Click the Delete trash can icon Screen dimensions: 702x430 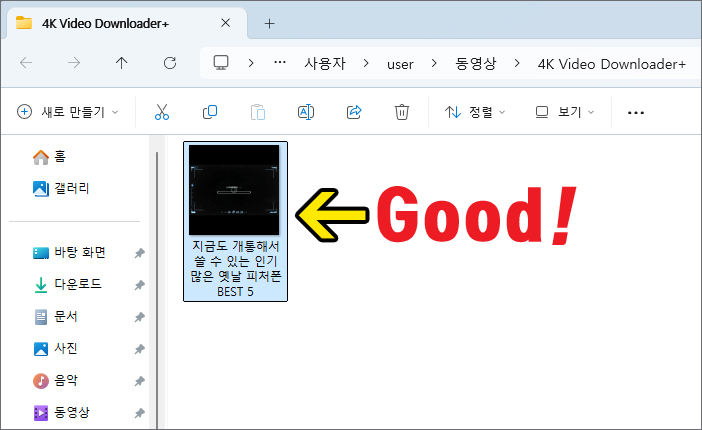coord(402,112)
